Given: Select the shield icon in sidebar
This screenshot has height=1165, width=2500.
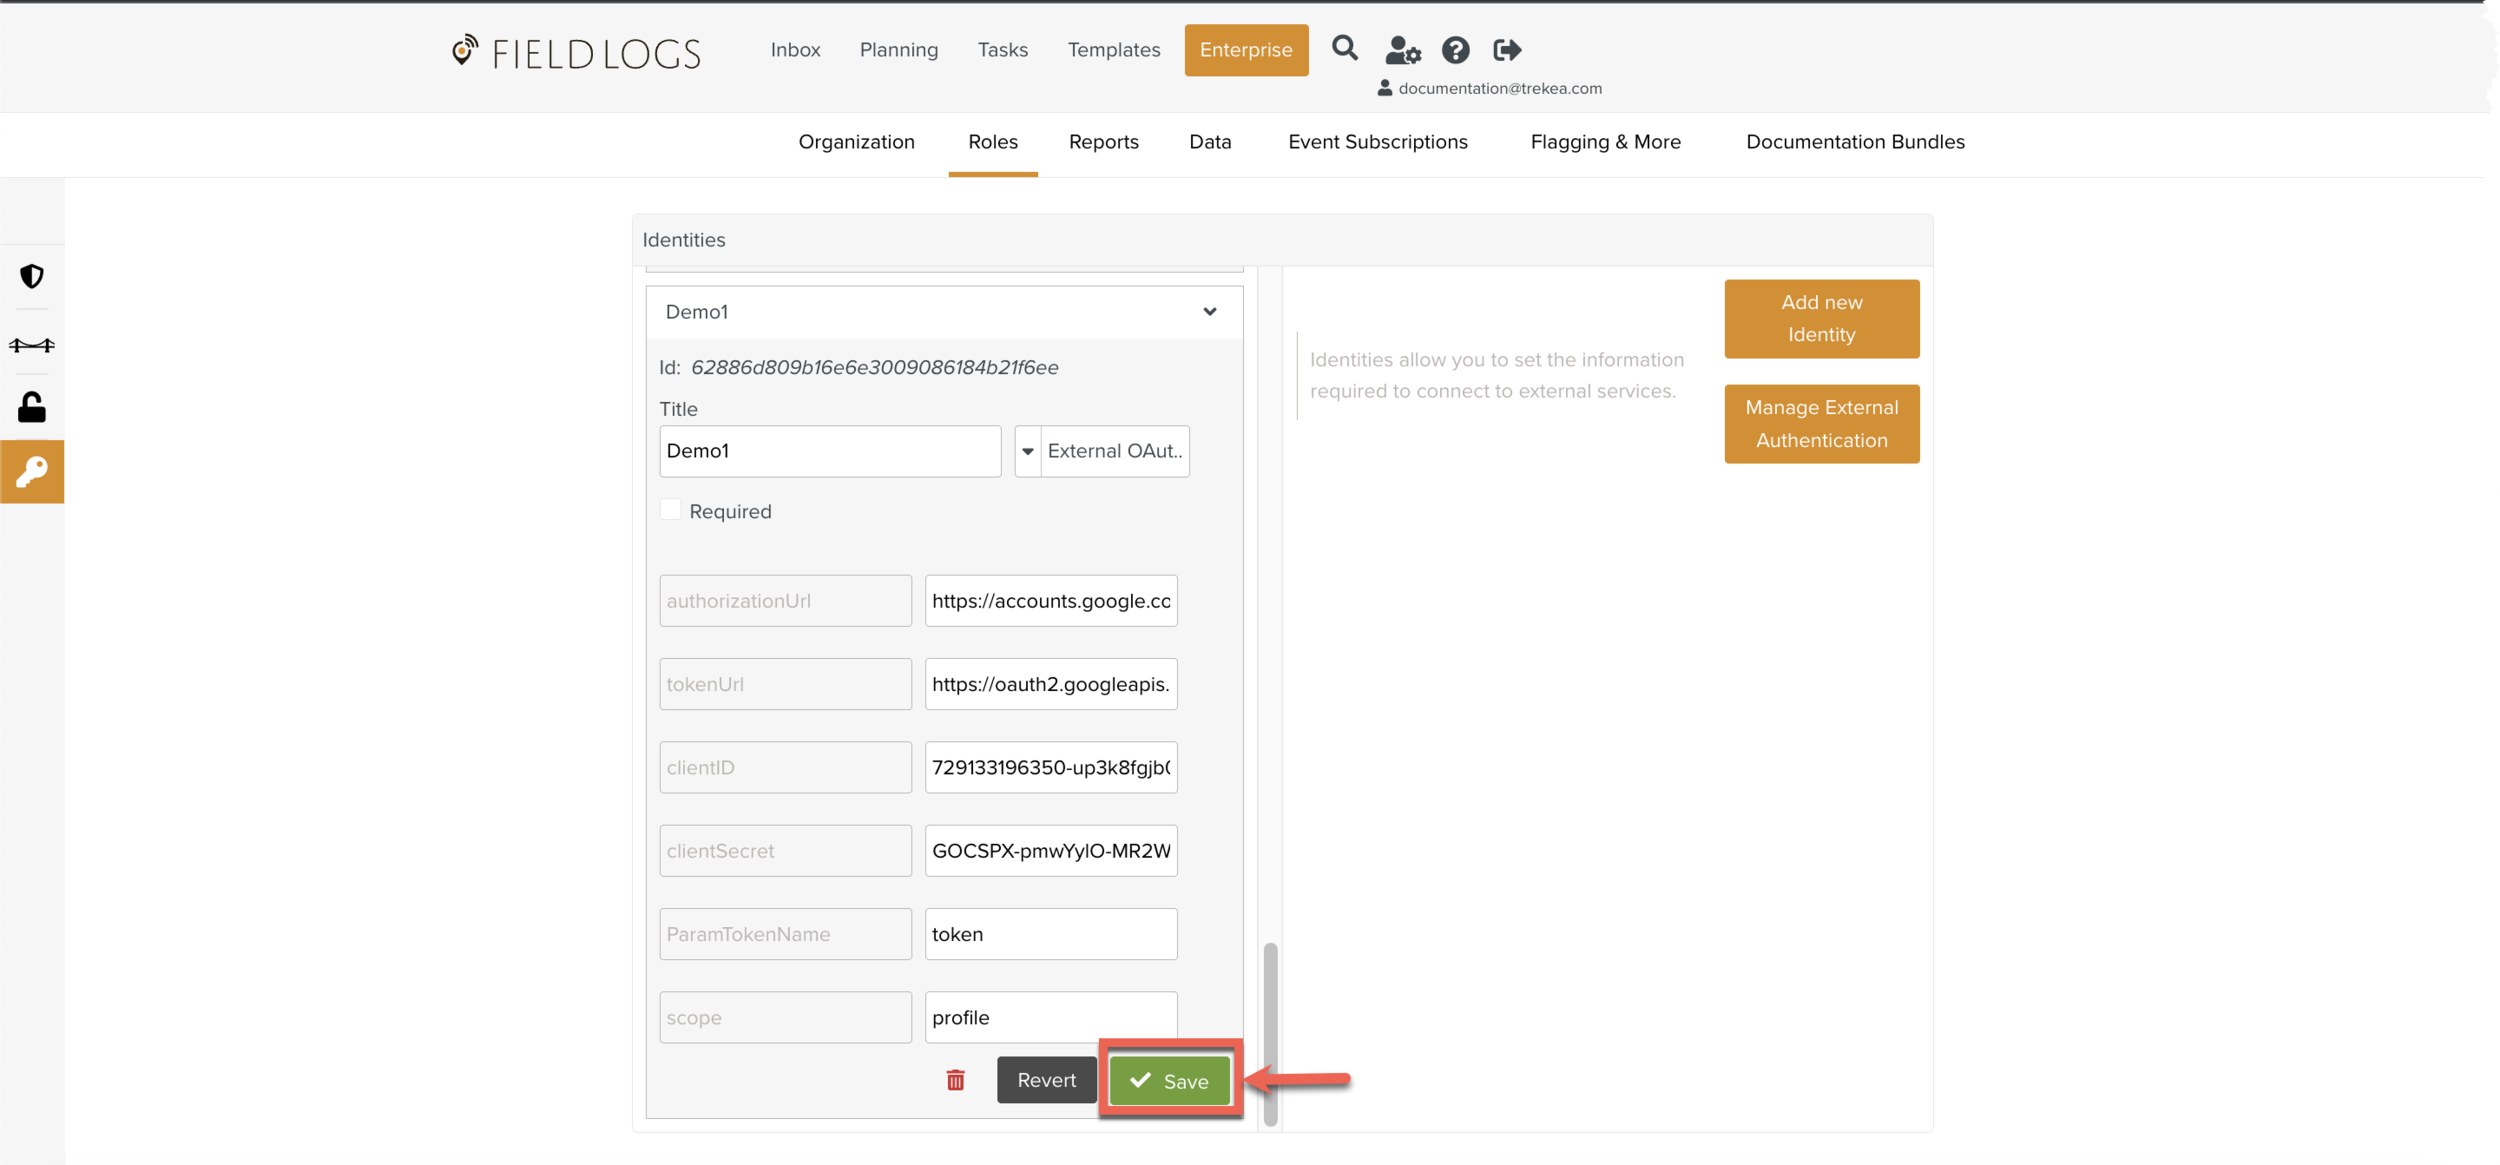Looking at the screenshot, I should 32,276.
